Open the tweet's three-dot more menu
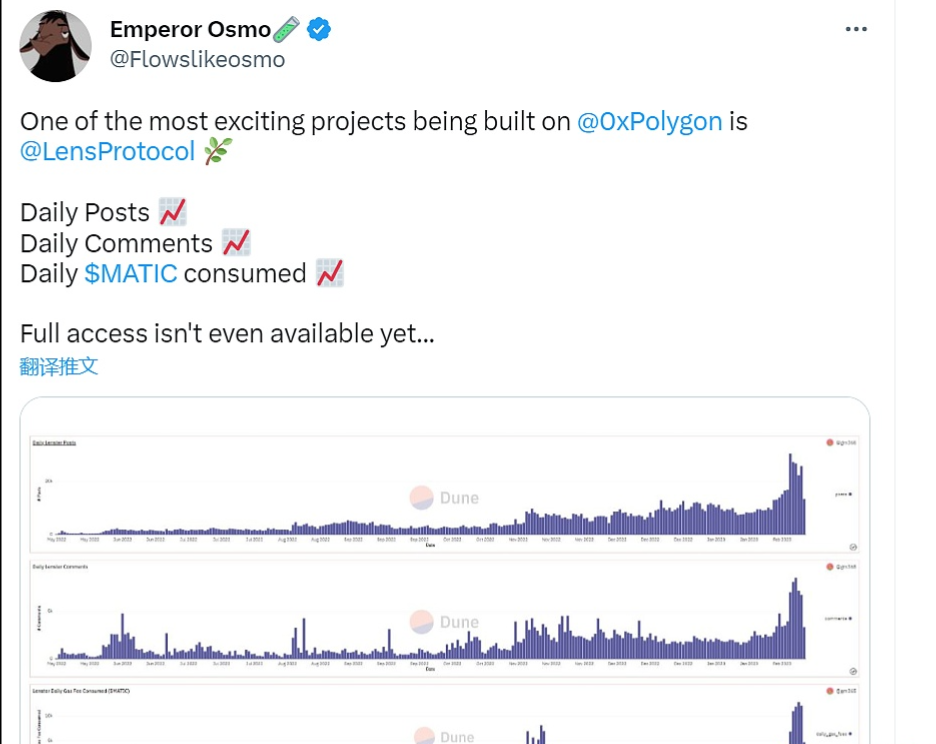This screenshot has height=744, width=936. click(856, 30)
